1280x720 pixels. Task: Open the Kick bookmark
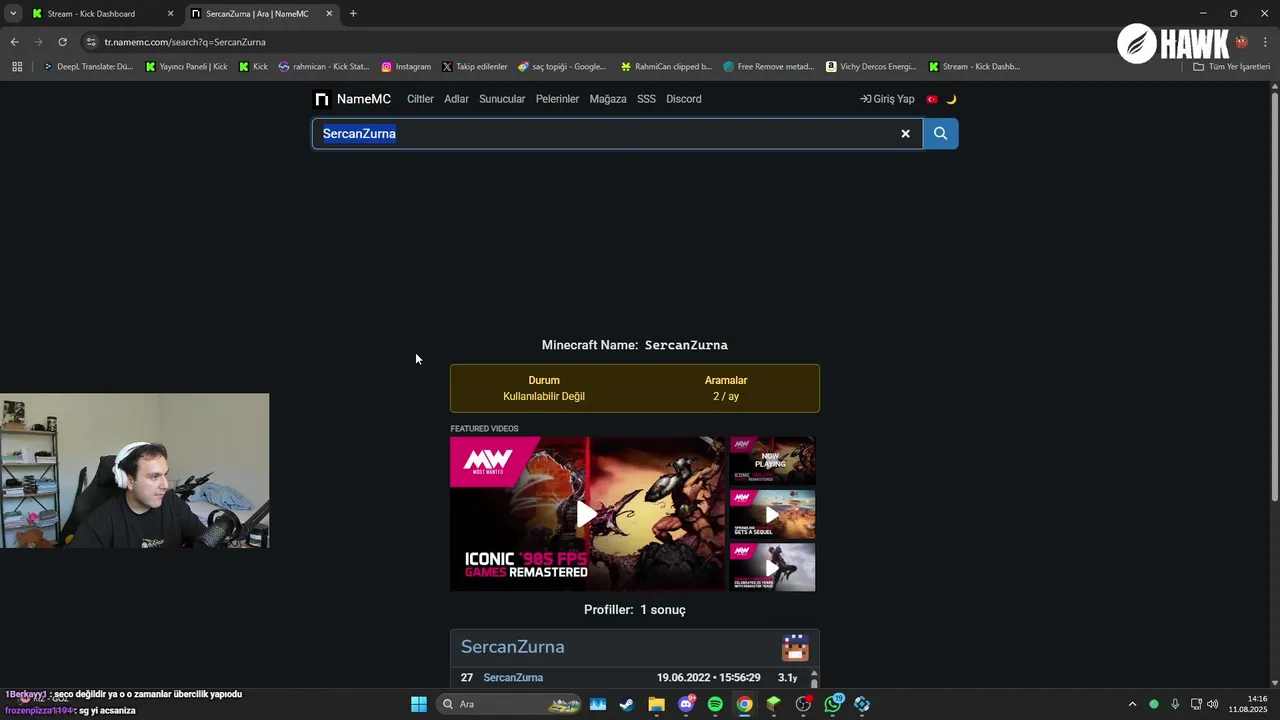253,67
